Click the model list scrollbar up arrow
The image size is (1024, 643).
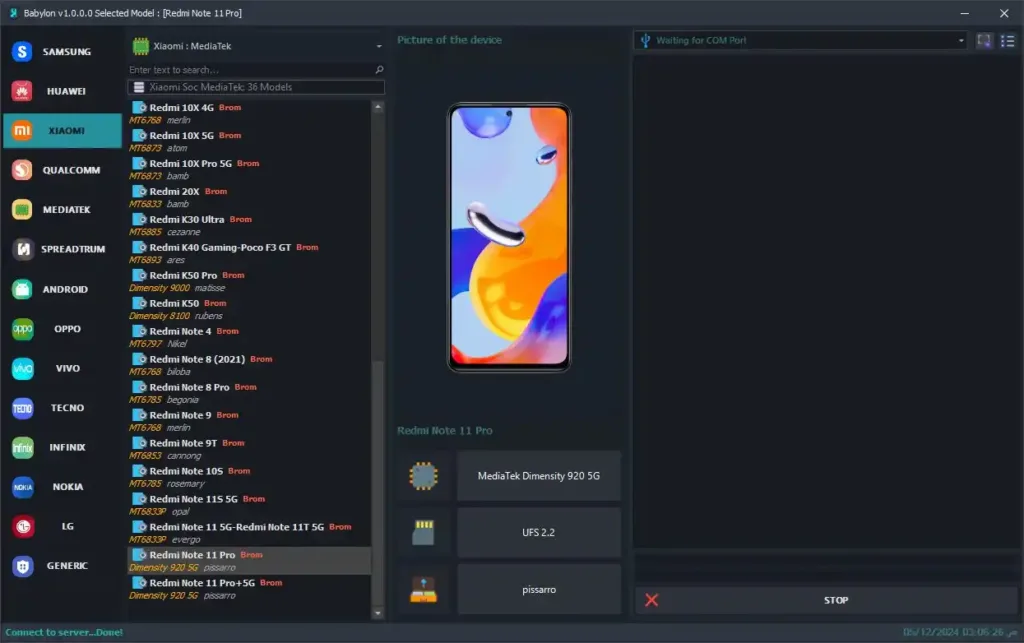[x=377, y=106]
